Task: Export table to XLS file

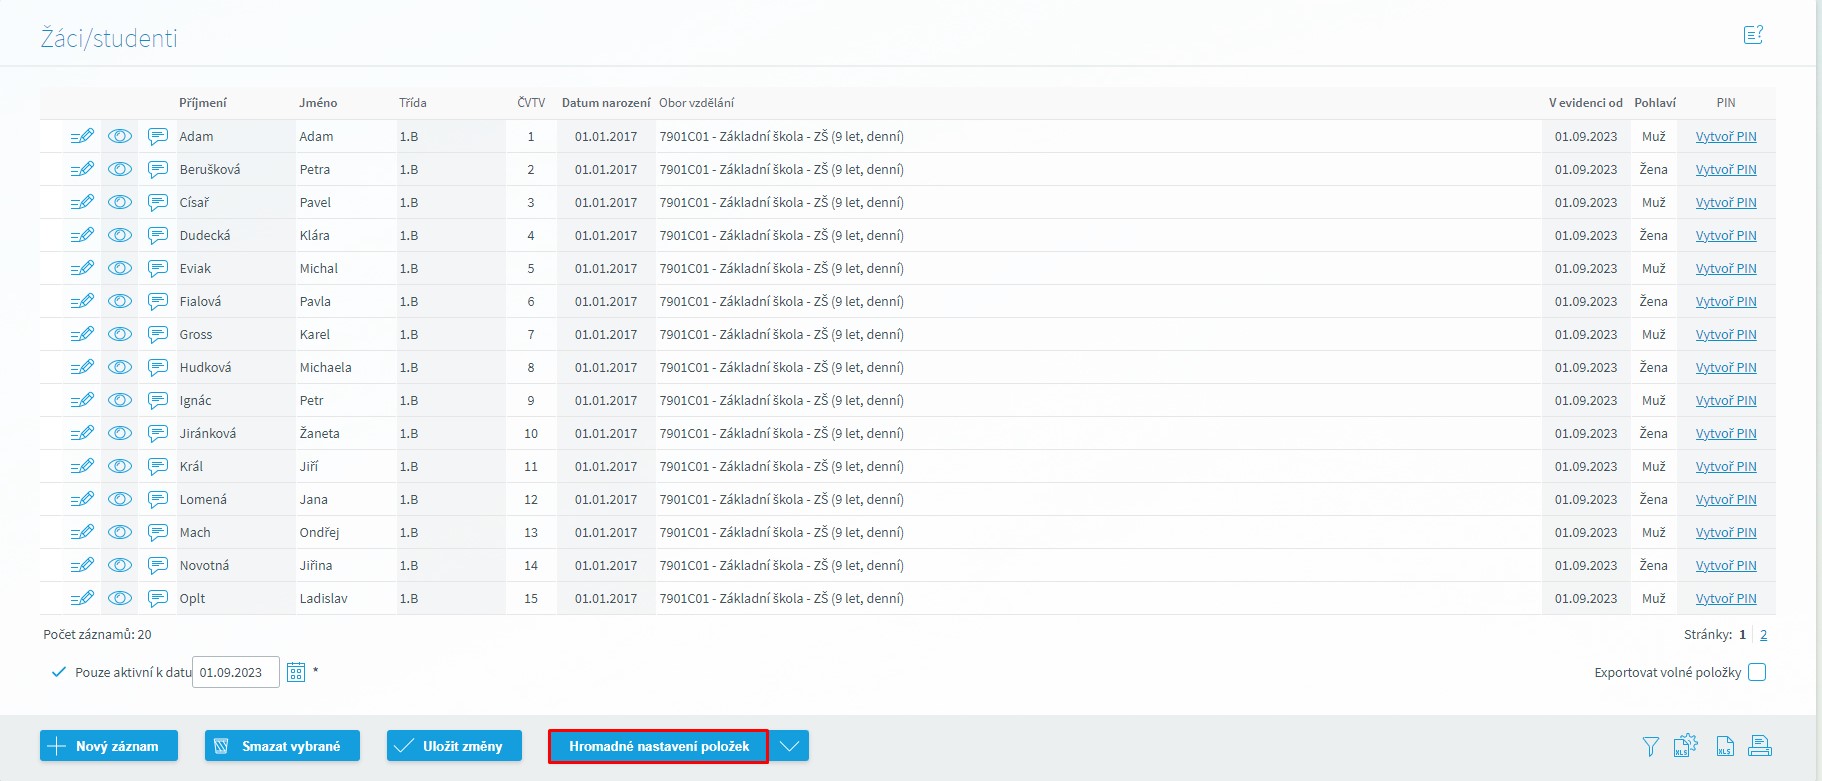Action: pos(1725,746)
